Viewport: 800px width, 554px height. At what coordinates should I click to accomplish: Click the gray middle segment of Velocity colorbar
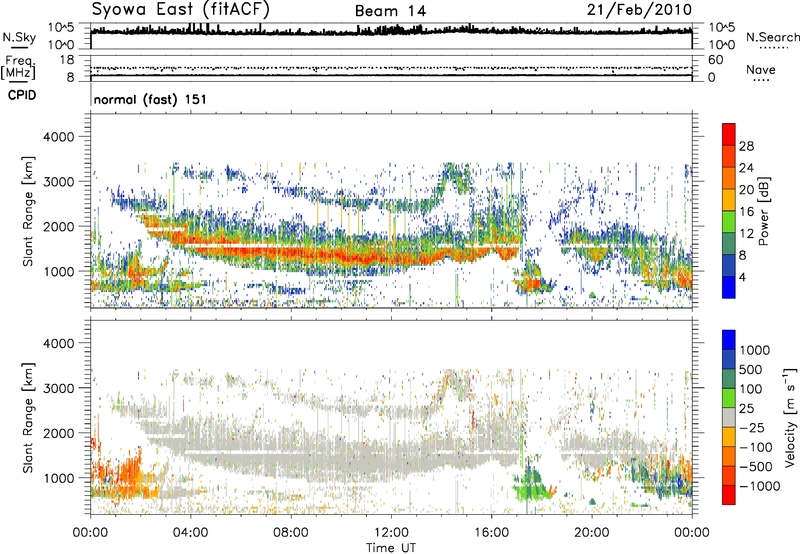coord(729,418)
